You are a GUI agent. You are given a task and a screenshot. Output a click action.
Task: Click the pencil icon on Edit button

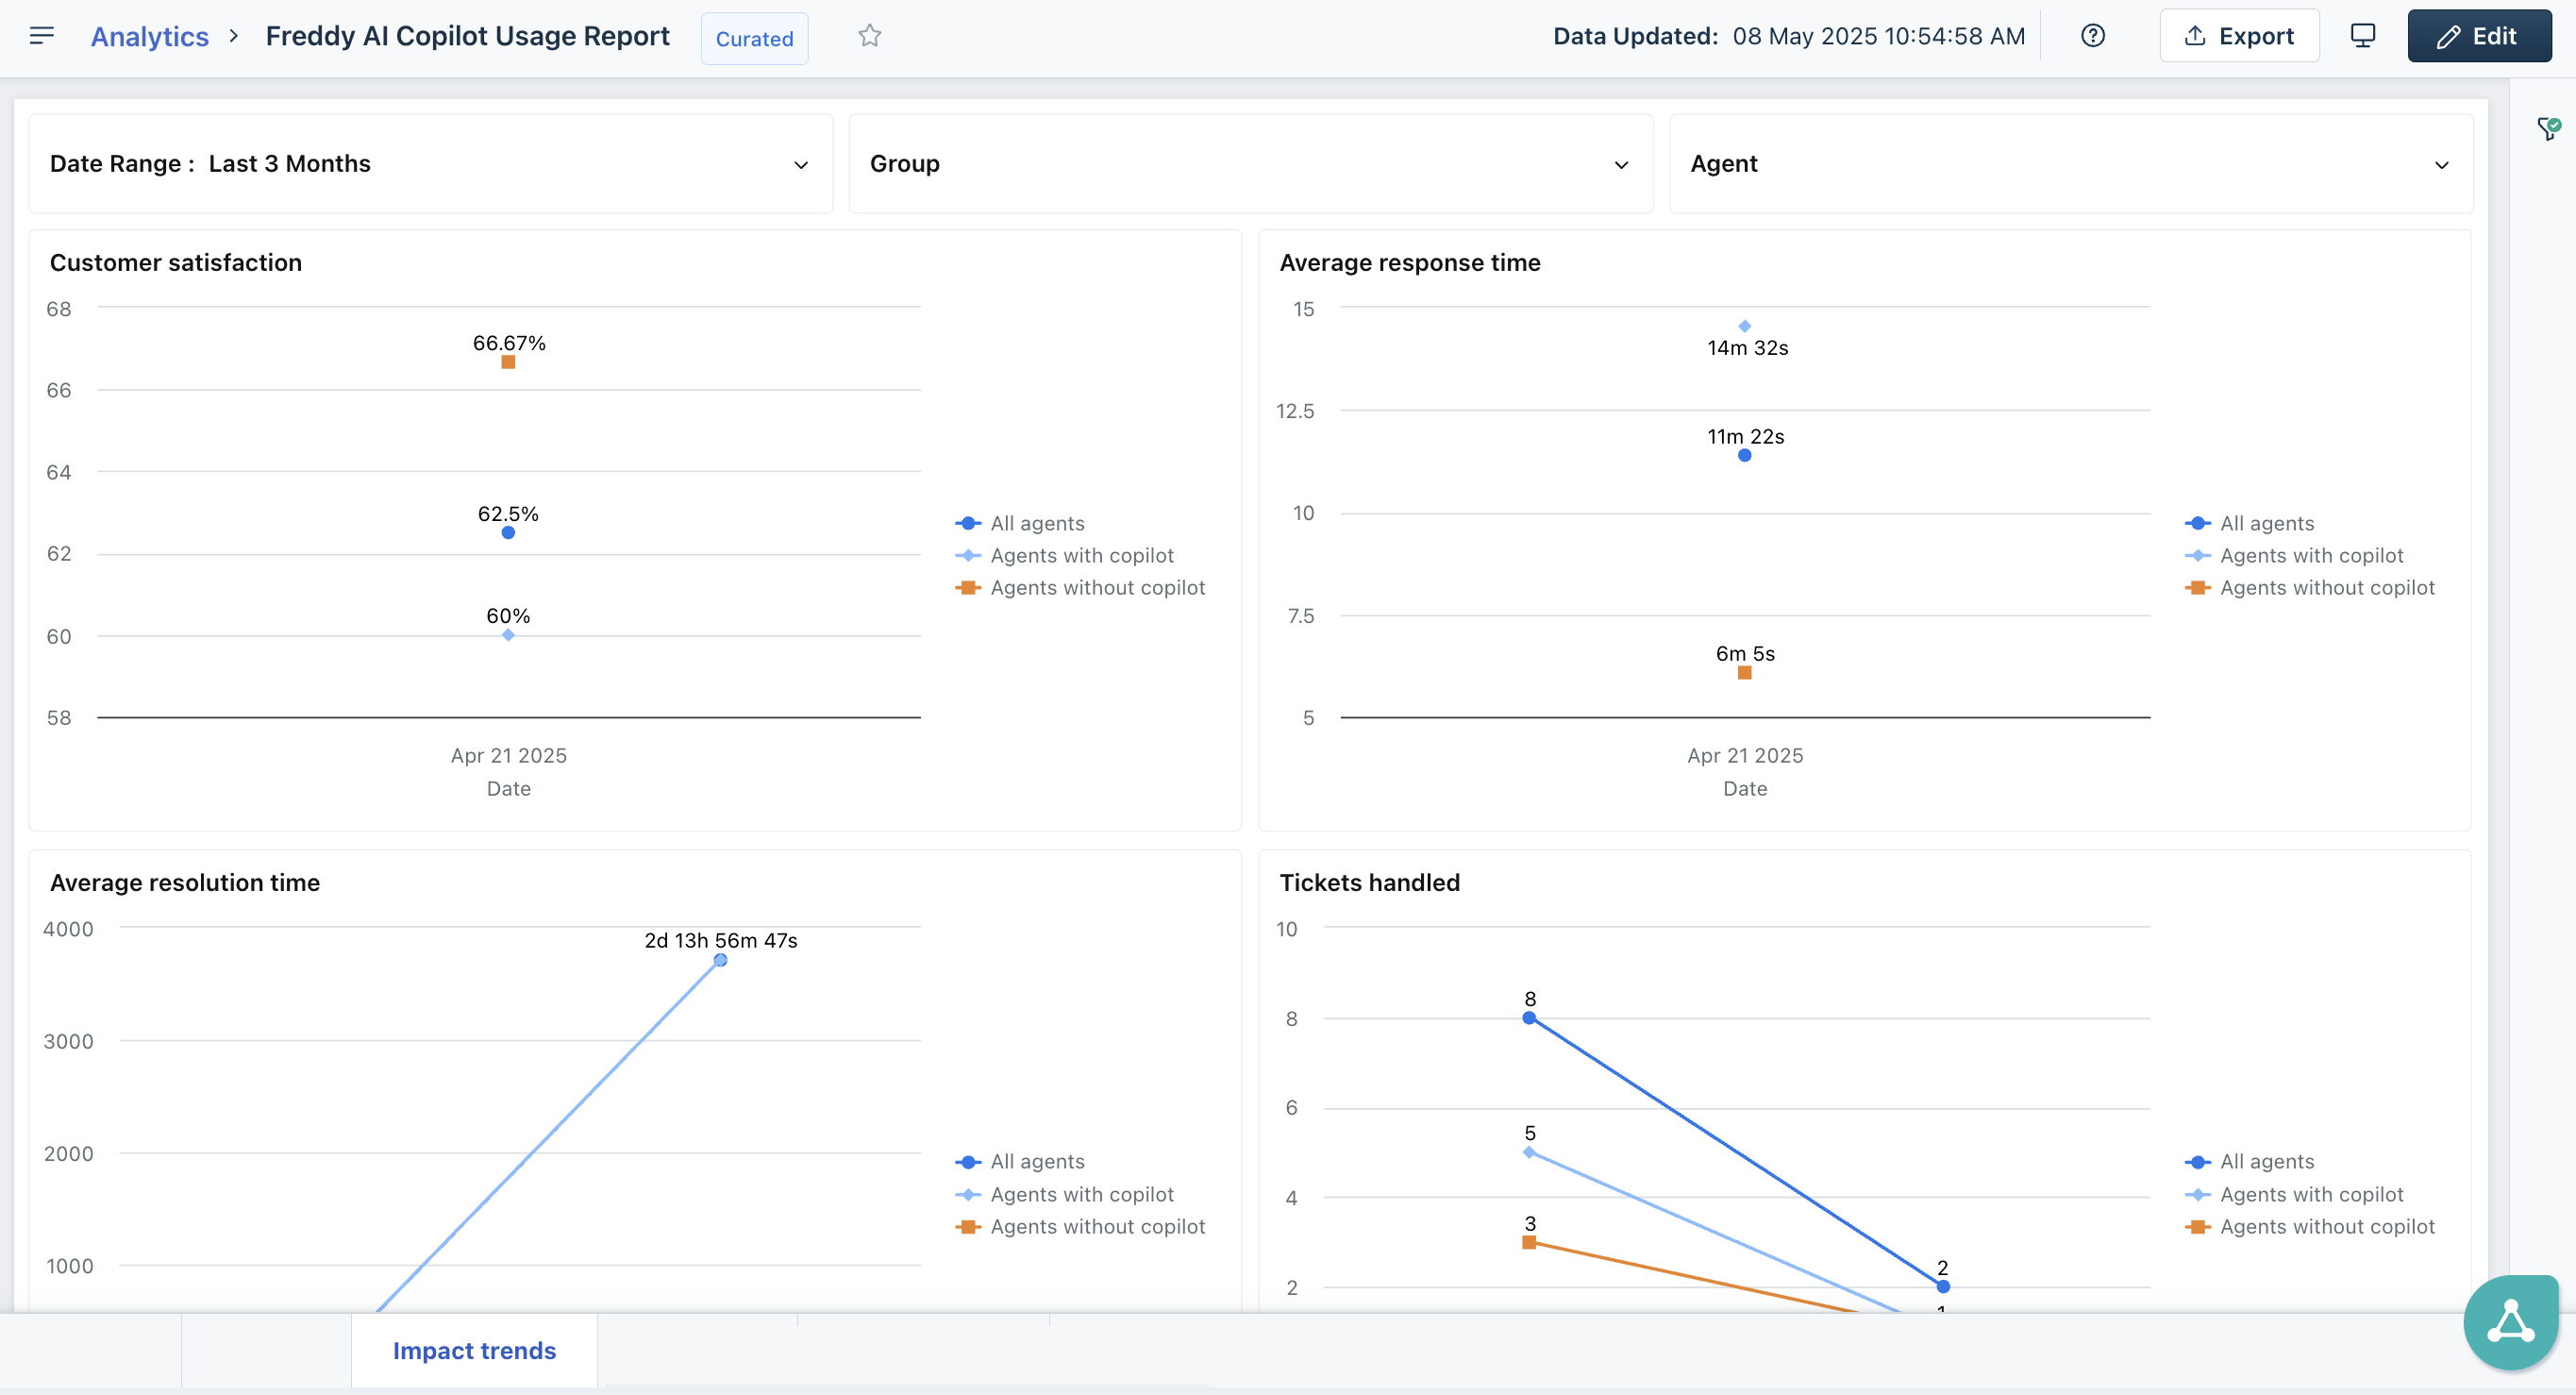(2448, 37)
